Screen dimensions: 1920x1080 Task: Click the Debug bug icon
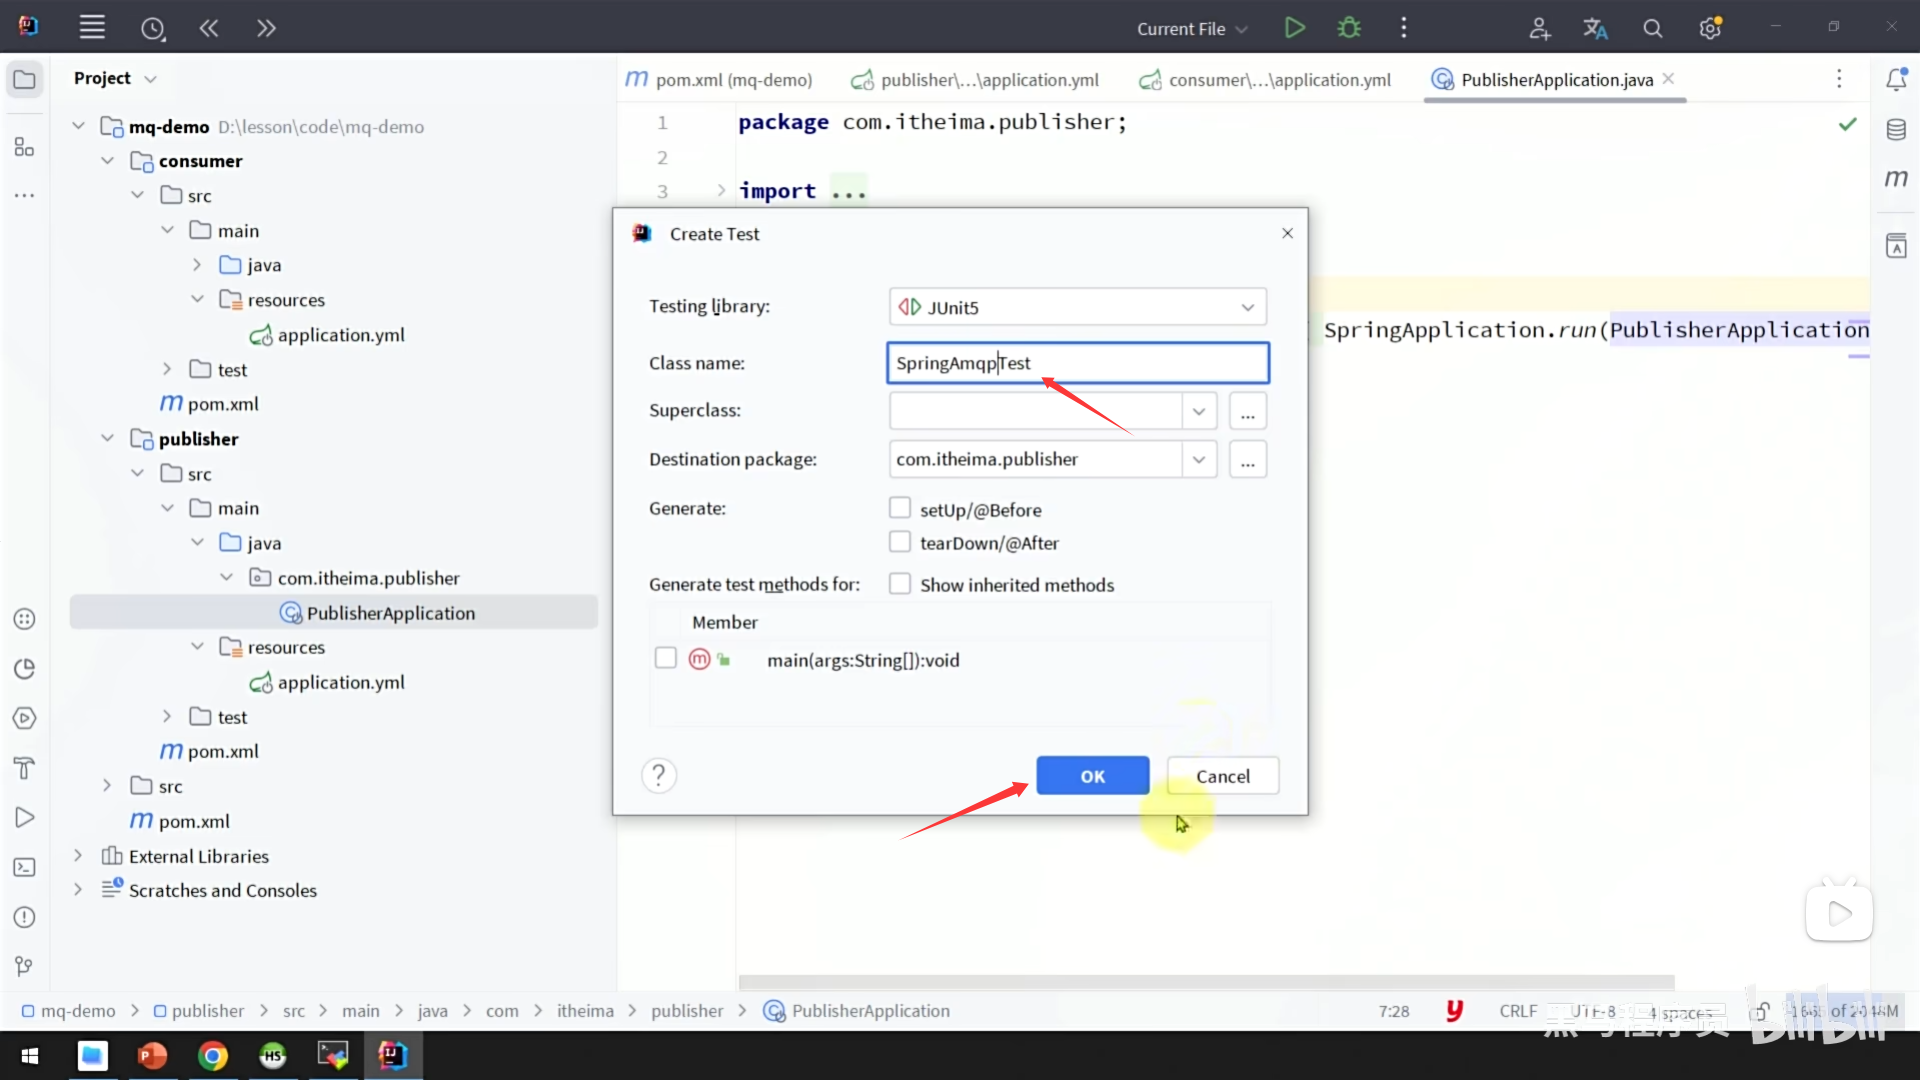point(1349,28)
